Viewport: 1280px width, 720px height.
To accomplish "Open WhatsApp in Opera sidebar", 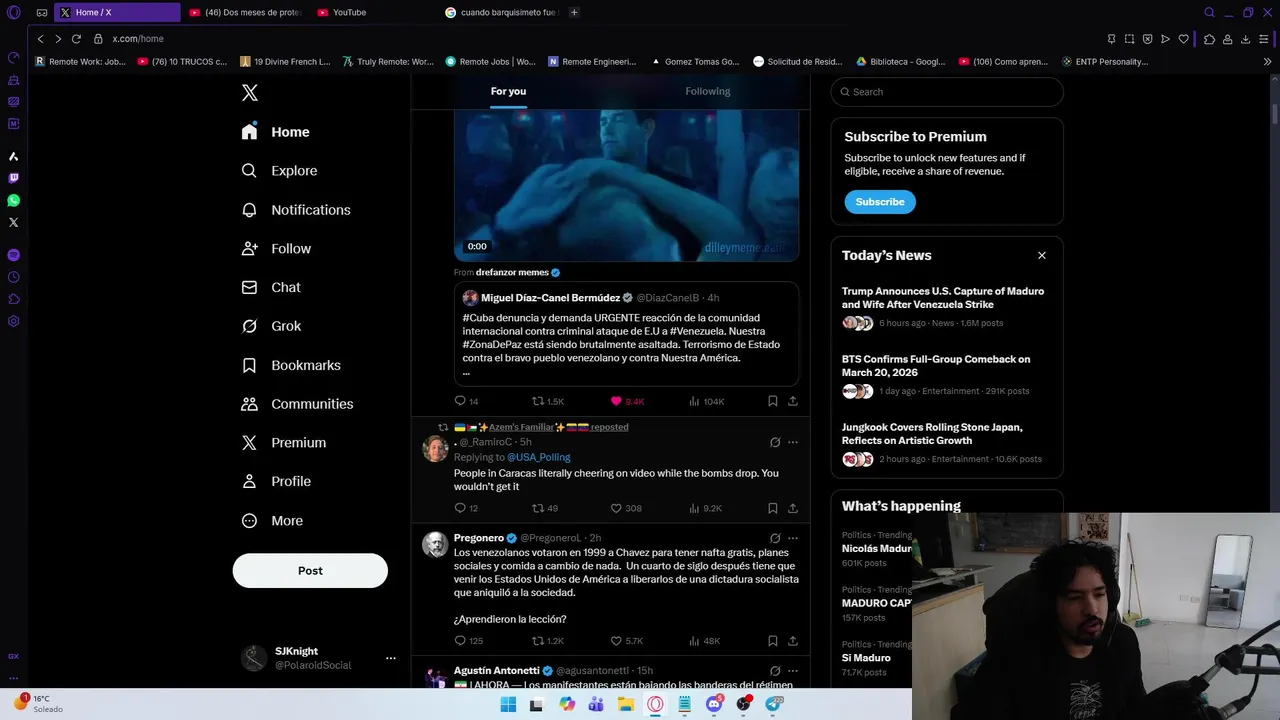I will point(14,201).
